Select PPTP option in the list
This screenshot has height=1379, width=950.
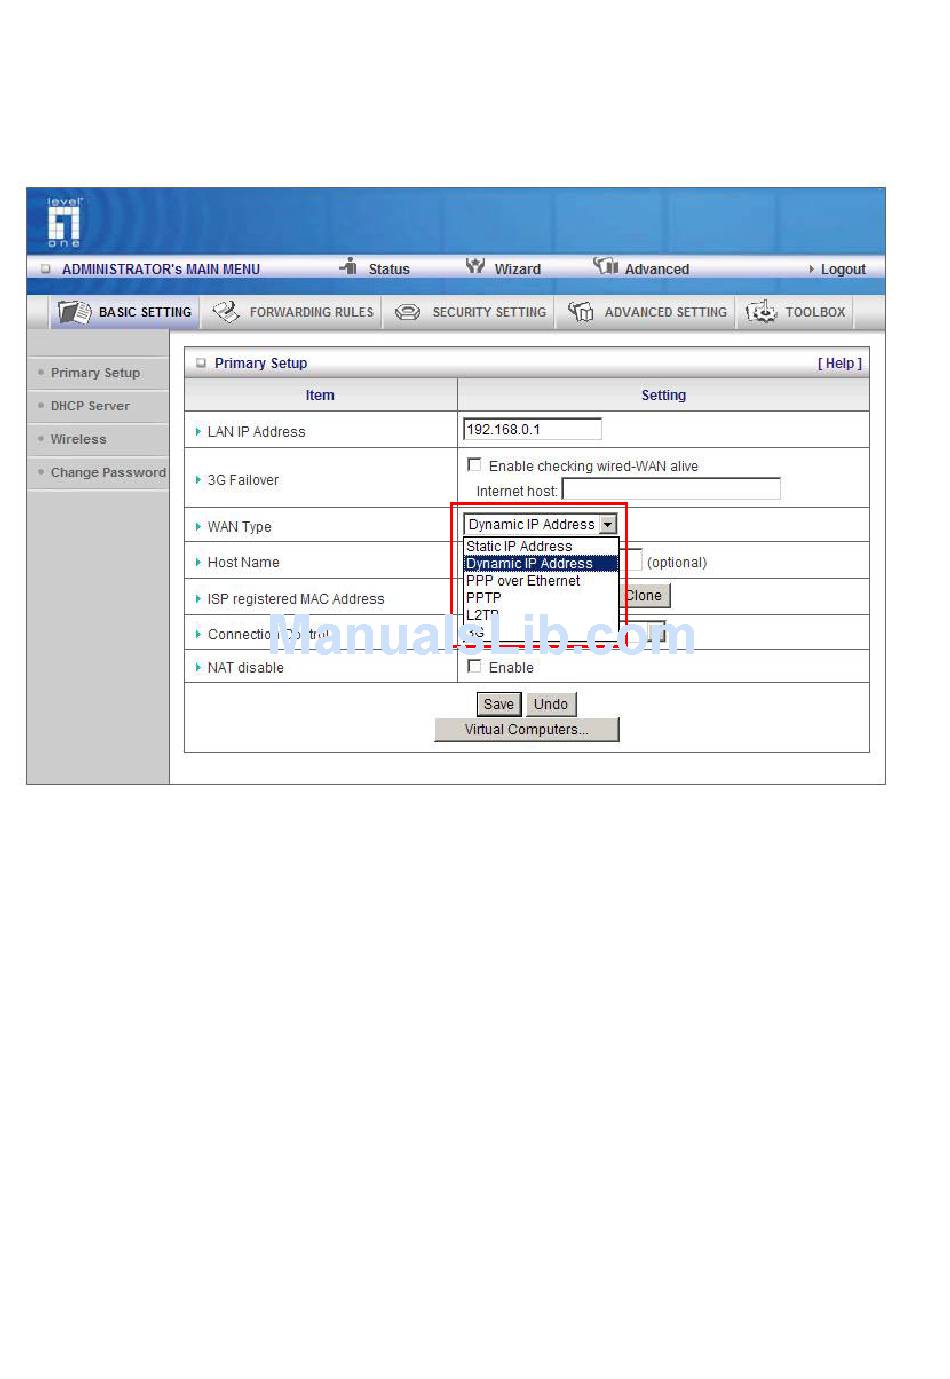(x=541, y=597)
